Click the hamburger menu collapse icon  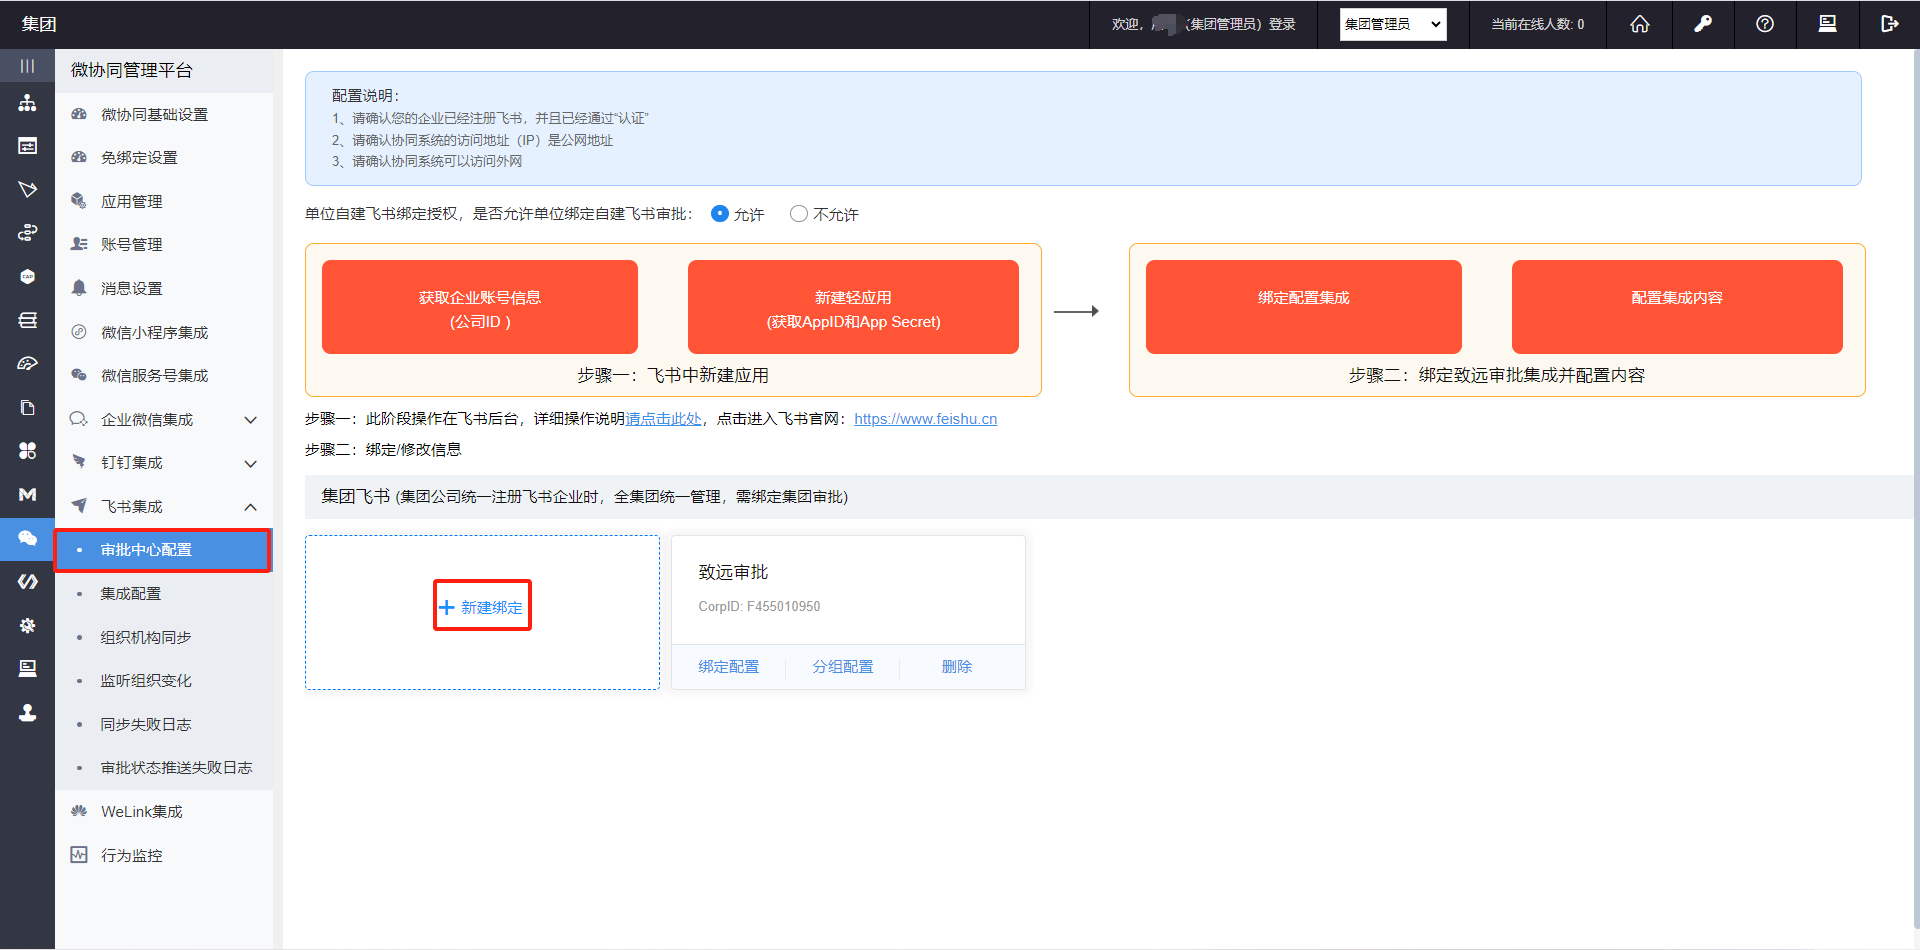coord(27,66)
